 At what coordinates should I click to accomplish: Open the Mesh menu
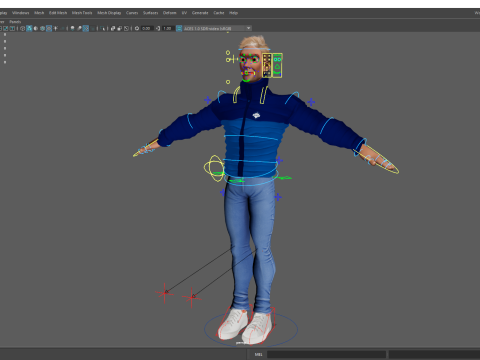(x=39, y=13)
